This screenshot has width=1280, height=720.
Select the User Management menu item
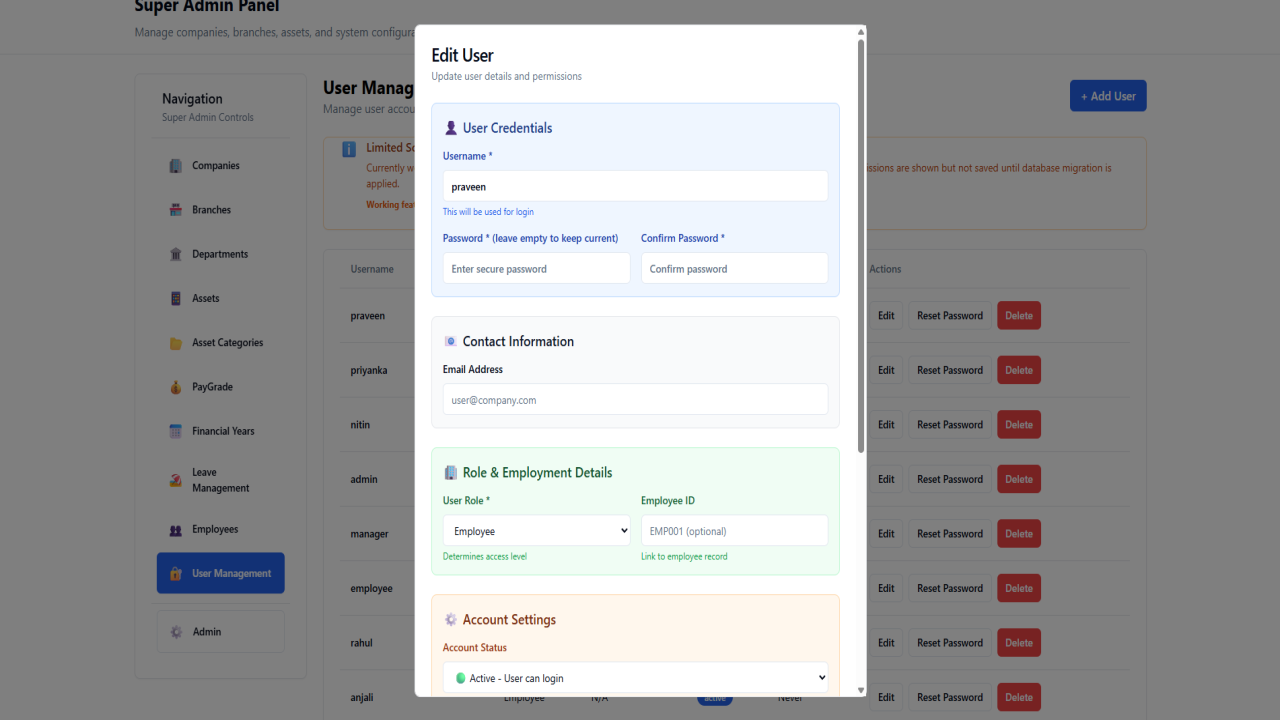click(x=221, y=573)
